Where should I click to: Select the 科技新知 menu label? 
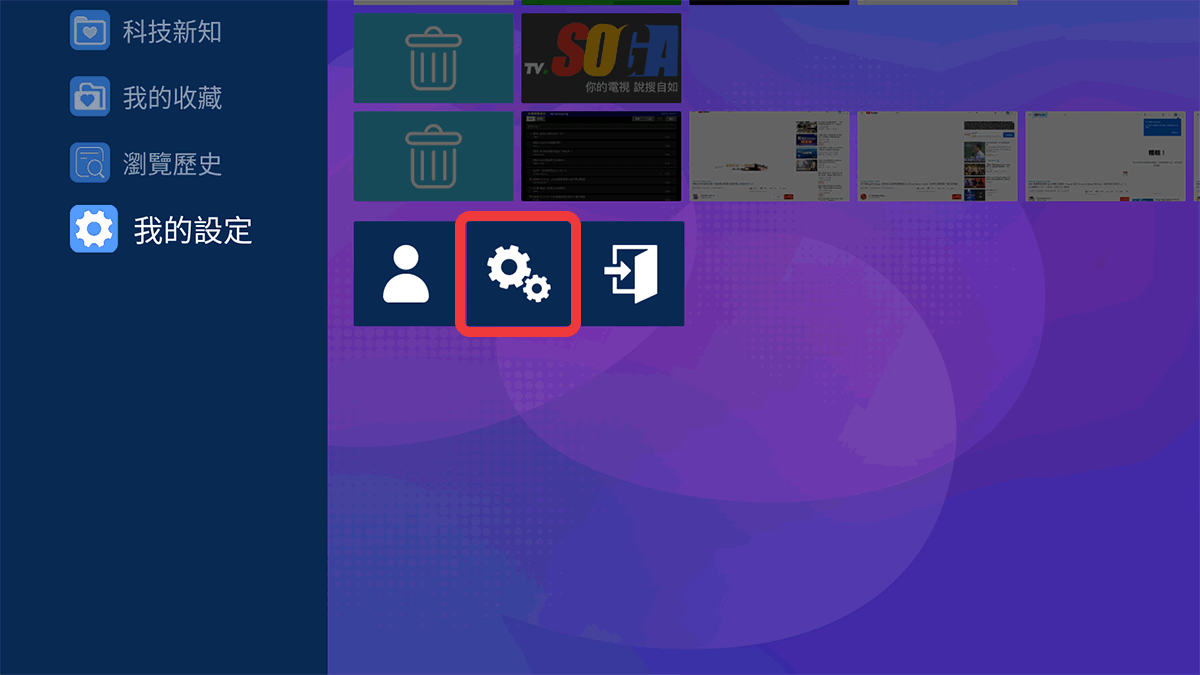[x=172, y=32]
